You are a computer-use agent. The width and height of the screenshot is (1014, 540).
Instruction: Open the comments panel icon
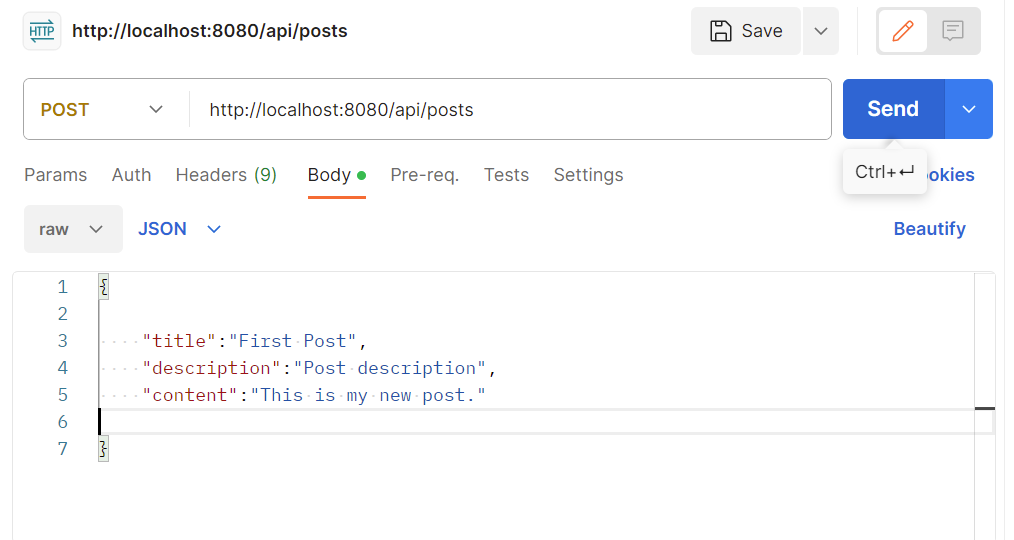coord(953,31)
